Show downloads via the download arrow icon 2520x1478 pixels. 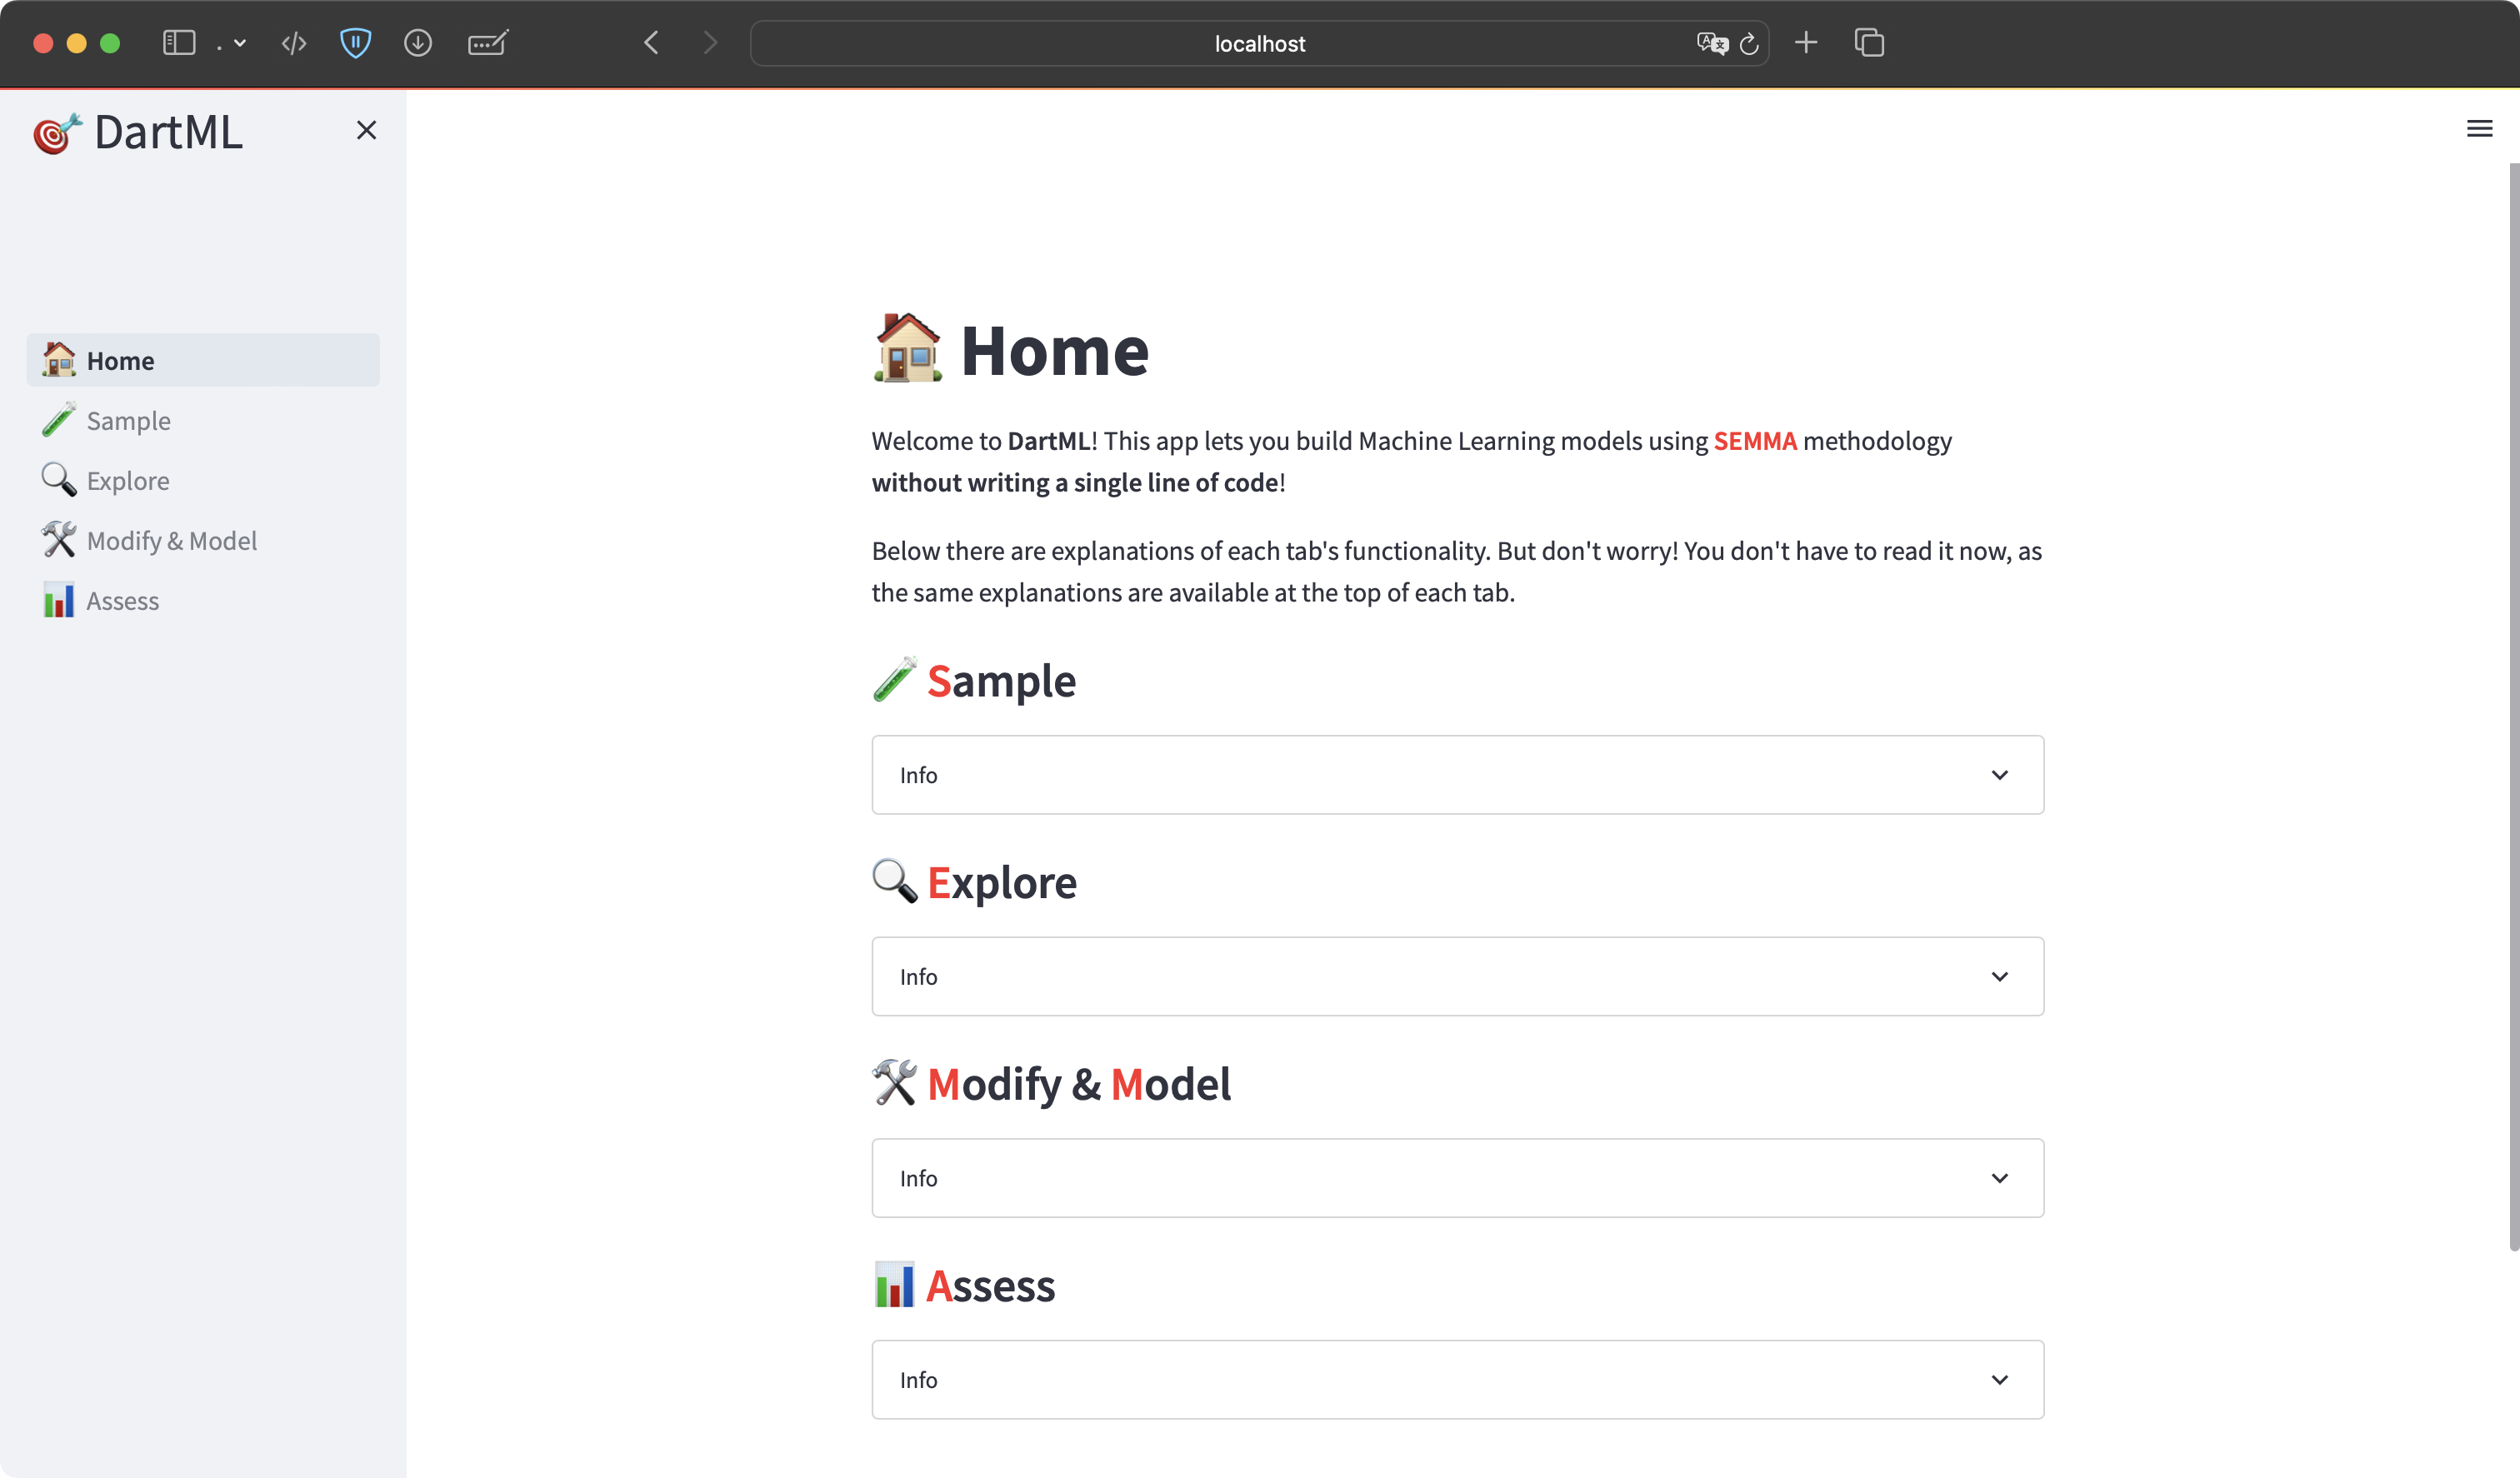[418, 43]
